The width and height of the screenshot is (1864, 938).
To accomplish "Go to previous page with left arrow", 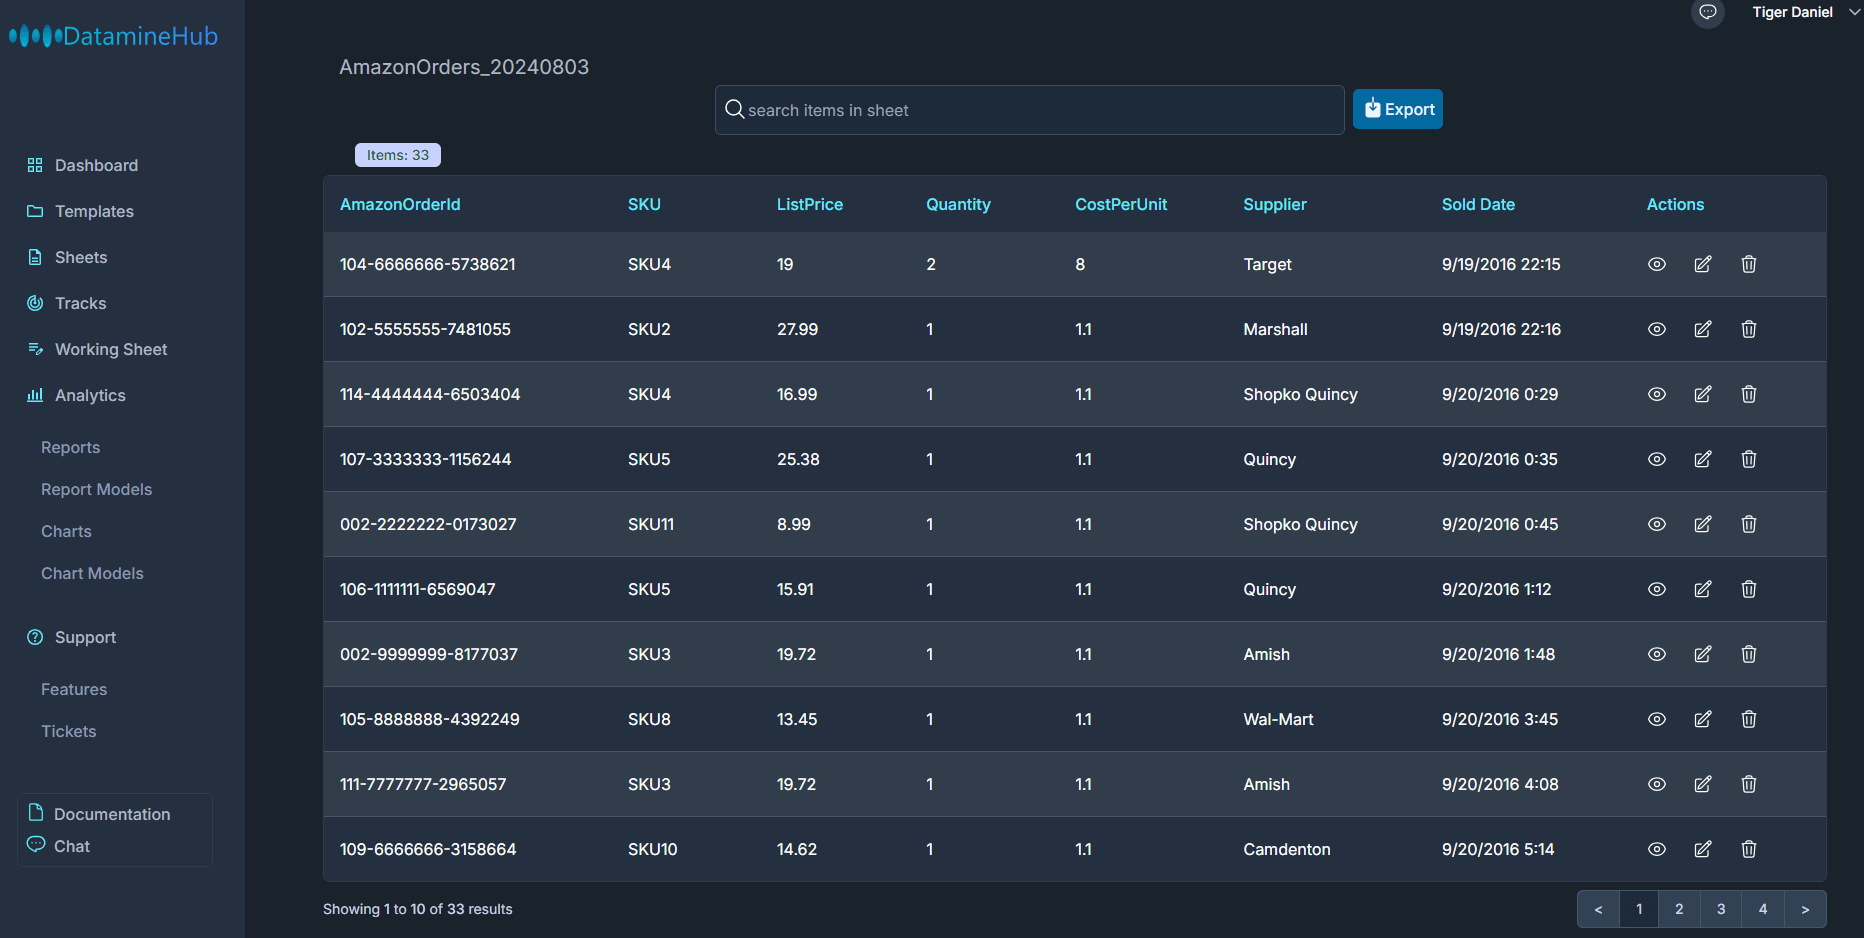I will 1598,909.
